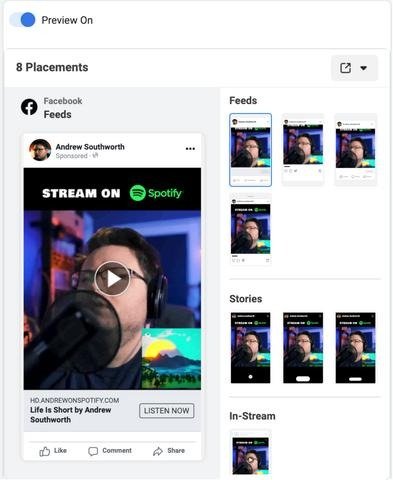The width and height of the screenshot is (393, 480).
Task: Click the In-Stream section heading
Action: pos(252,416)
